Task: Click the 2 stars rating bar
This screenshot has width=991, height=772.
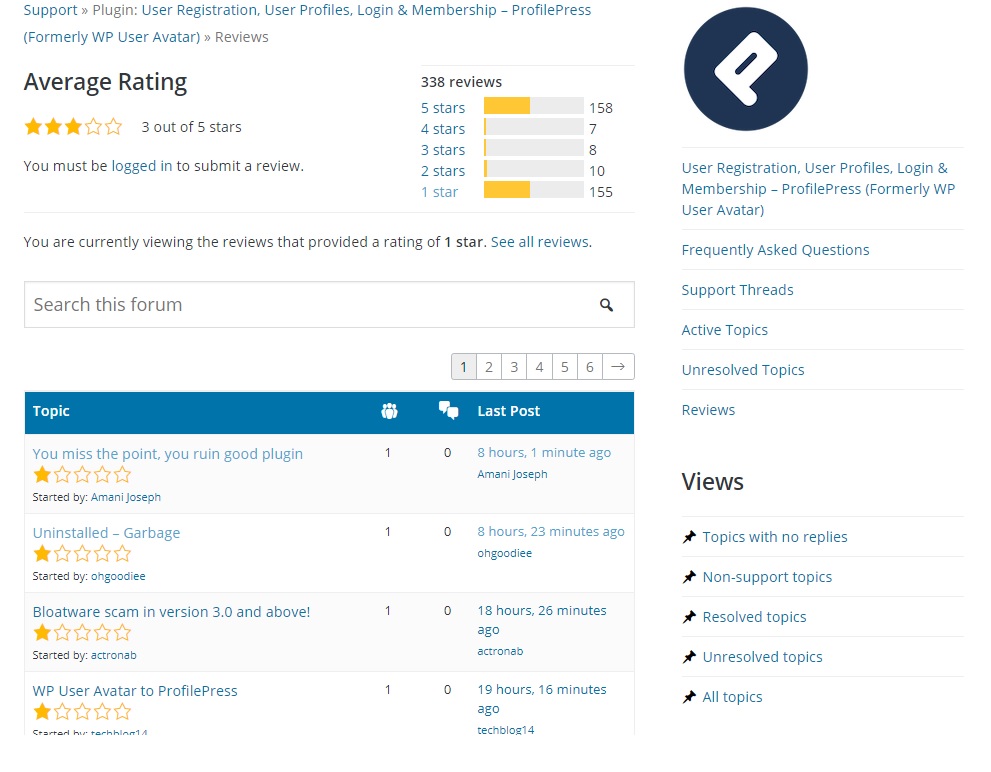Action: pyautogui.click(x=534, y=169)
